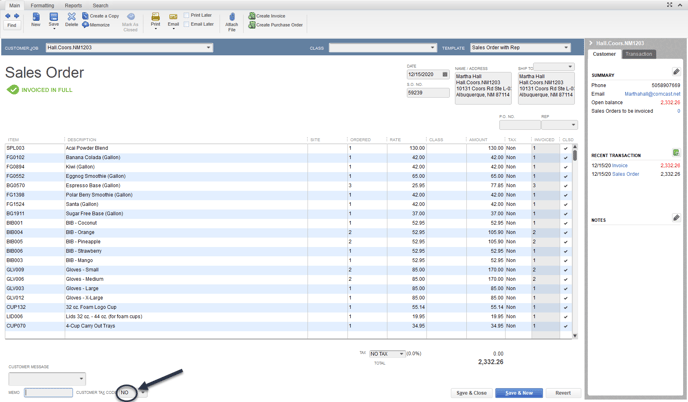Save the sales order from the toolbar

(x=54, y=20)
